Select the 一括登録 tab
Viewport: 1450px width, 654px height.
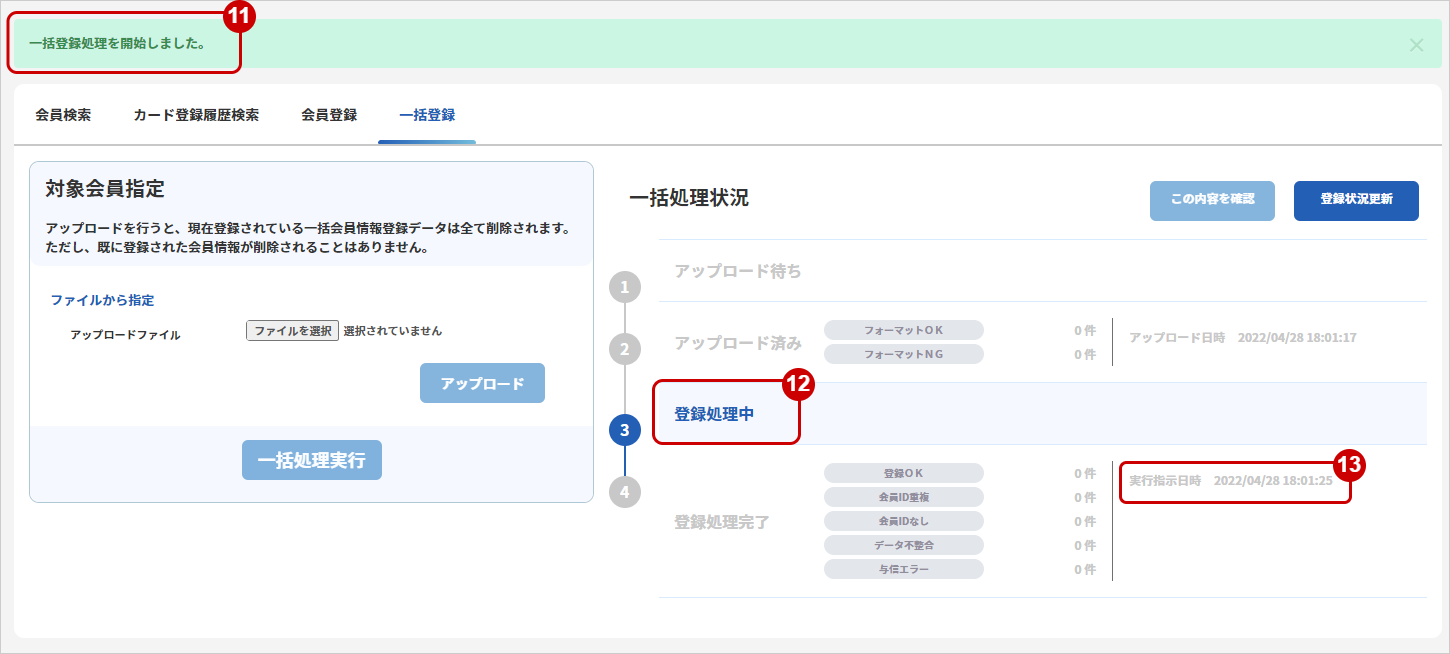click(427, 115)
